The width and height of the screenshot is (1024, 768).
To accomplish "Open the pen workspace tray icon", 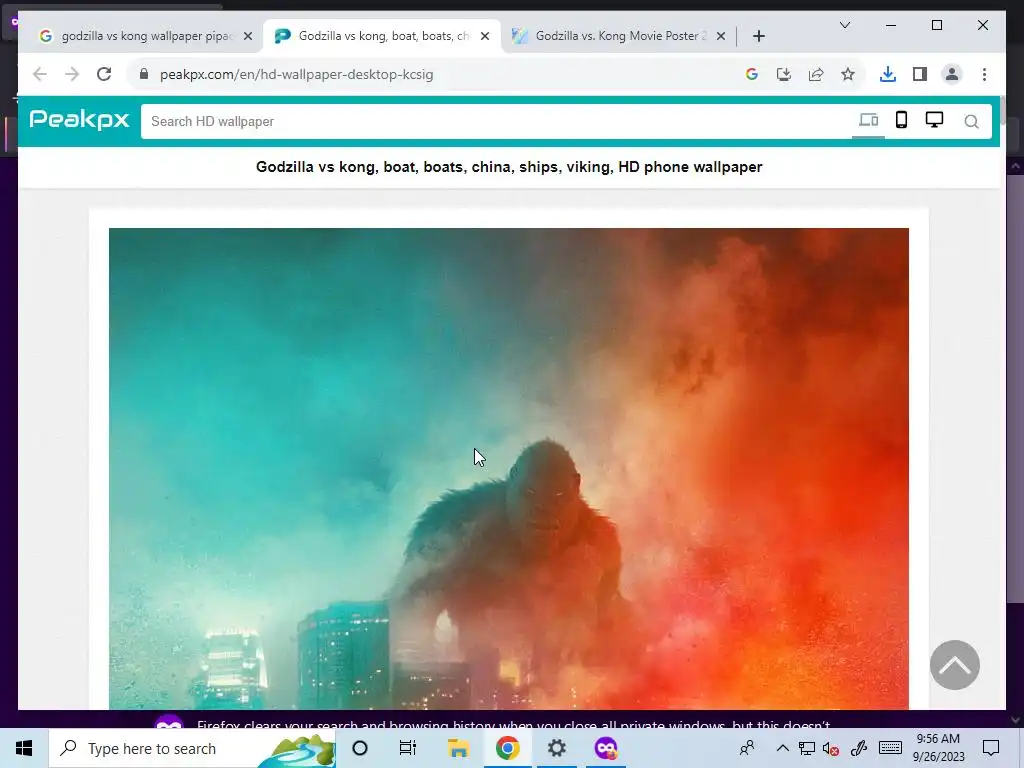I will (859, 748).
